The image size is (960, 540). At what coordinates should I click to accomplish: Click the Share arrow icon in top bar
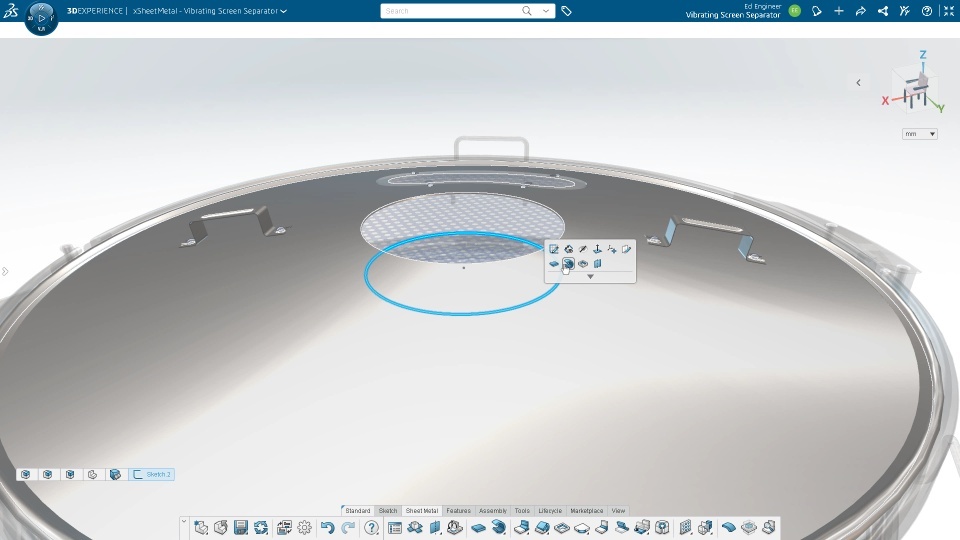click(861, 11)
